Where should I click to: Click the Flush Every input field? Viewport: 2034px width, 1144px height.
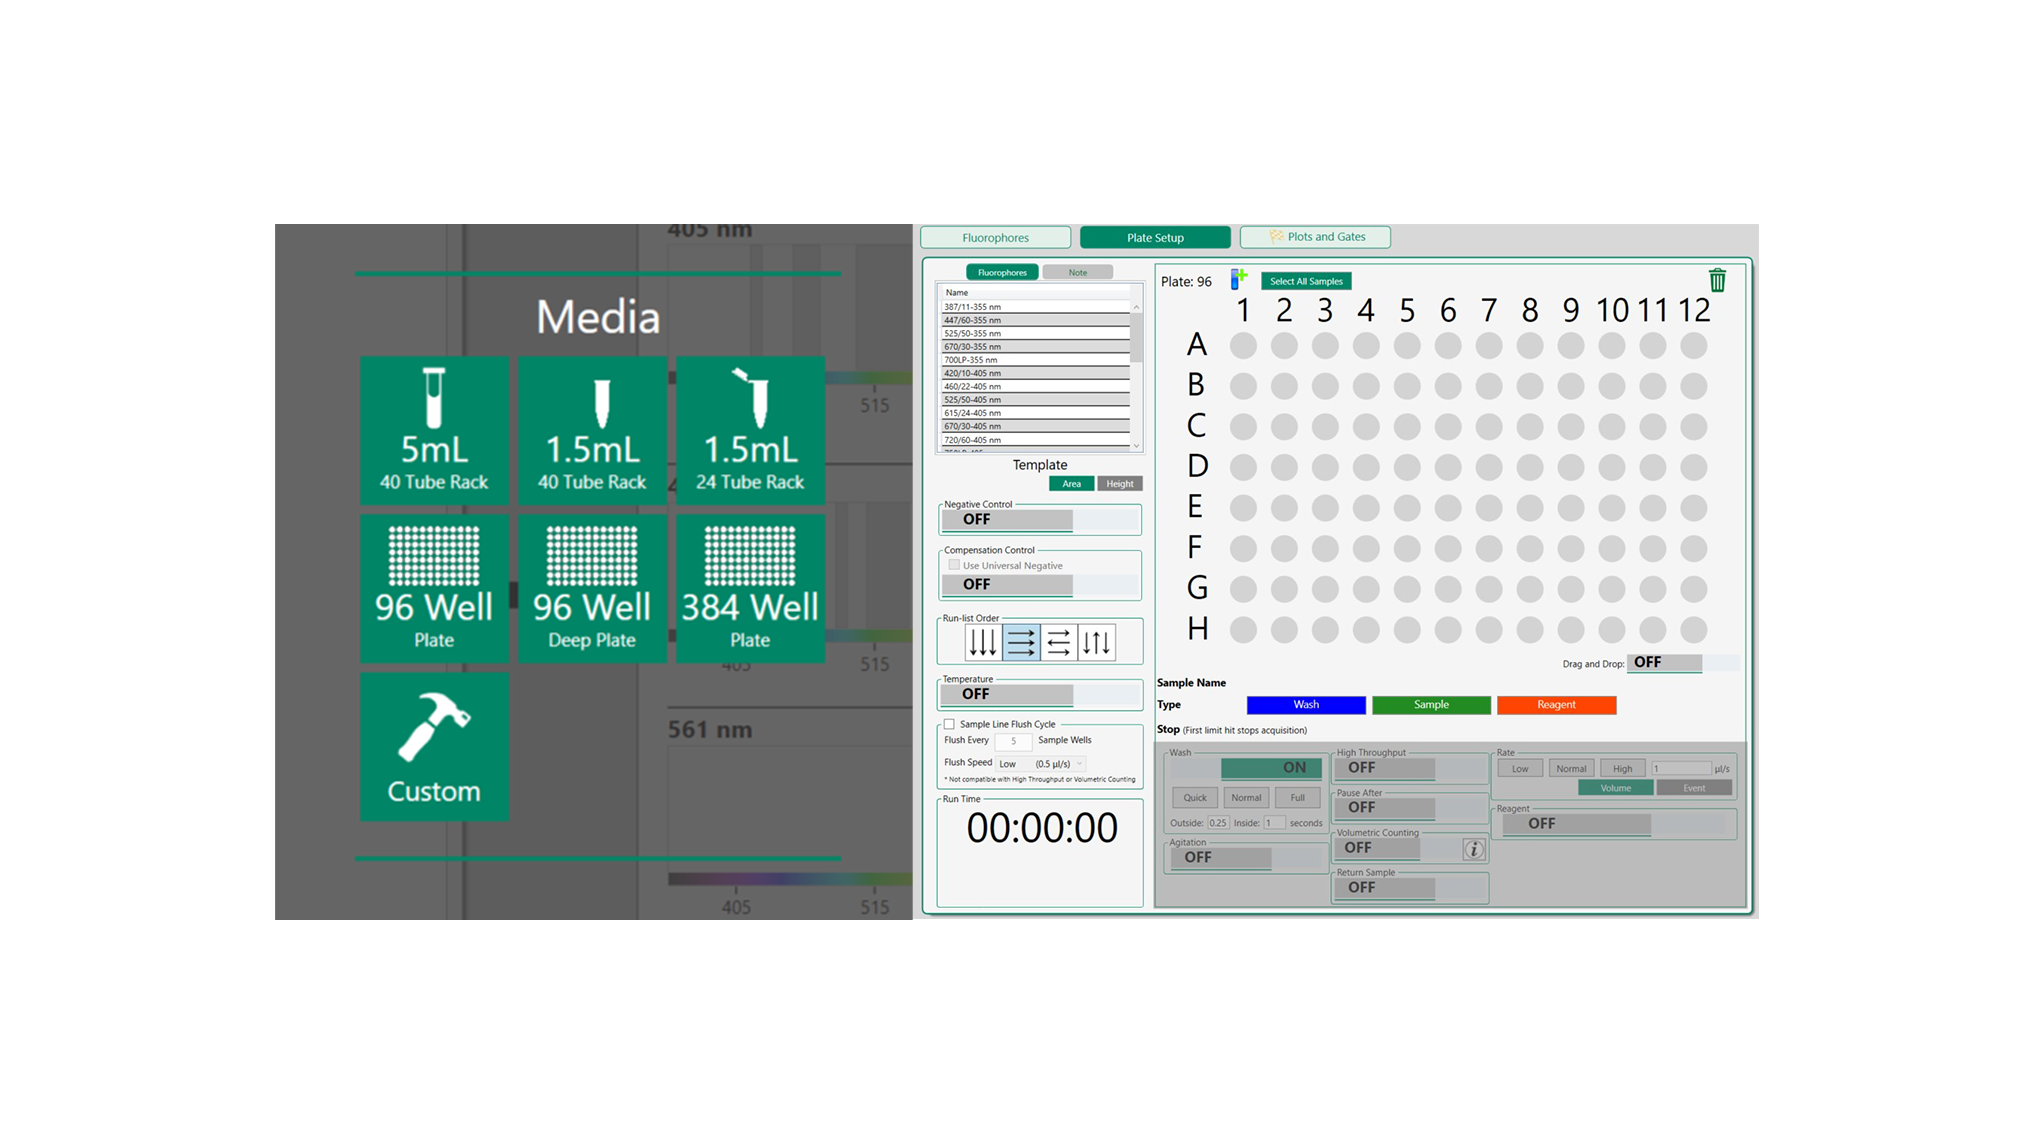pyautogui.click(x=1013, y=741)
